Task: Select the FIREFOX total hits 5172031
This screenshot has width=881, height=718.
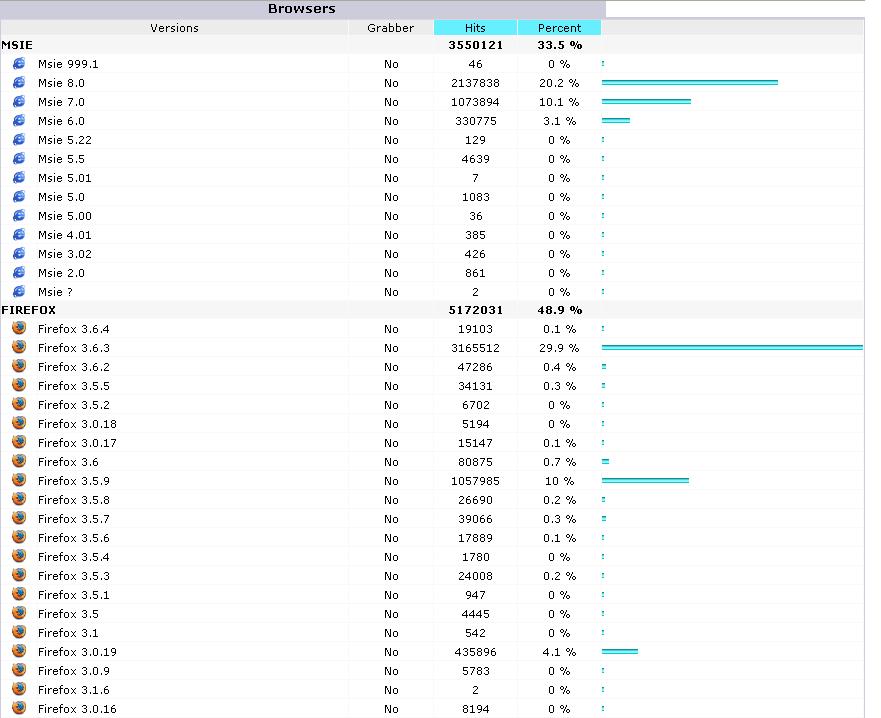Action: pyautogui.click(x=475, y=310)
